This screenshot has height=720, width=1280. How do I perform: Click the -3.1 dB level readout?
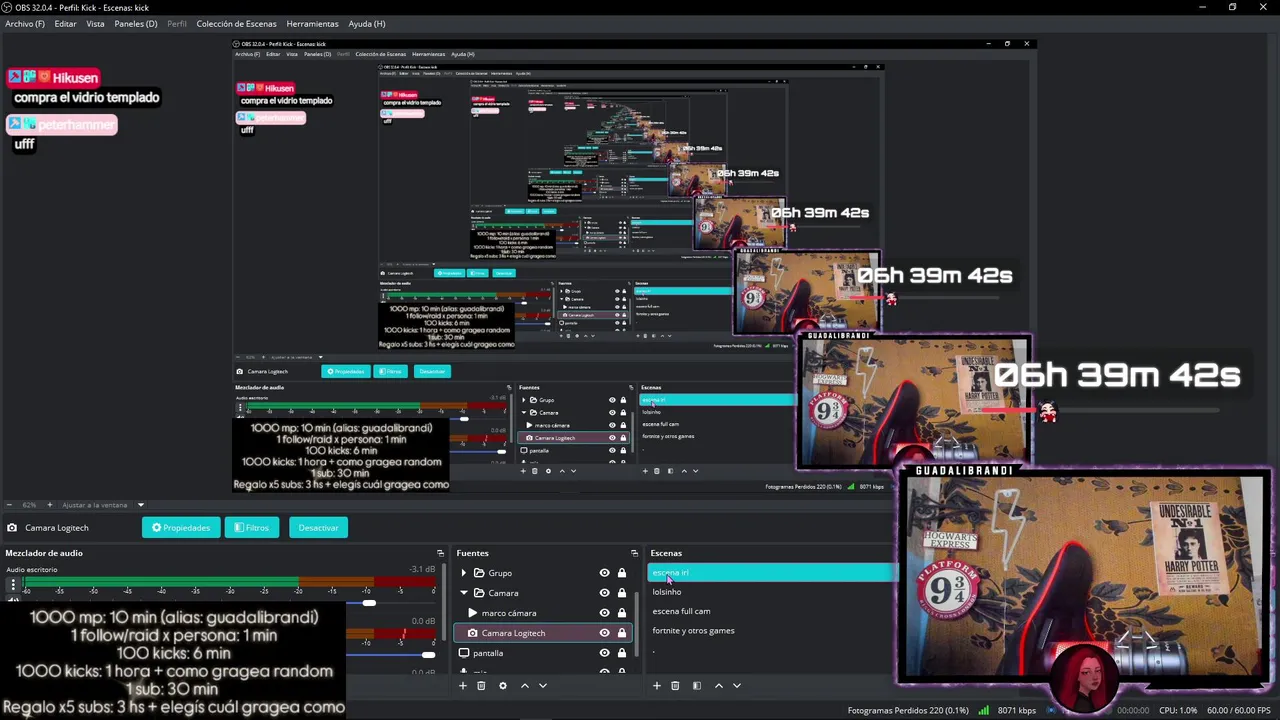point(422,570)
